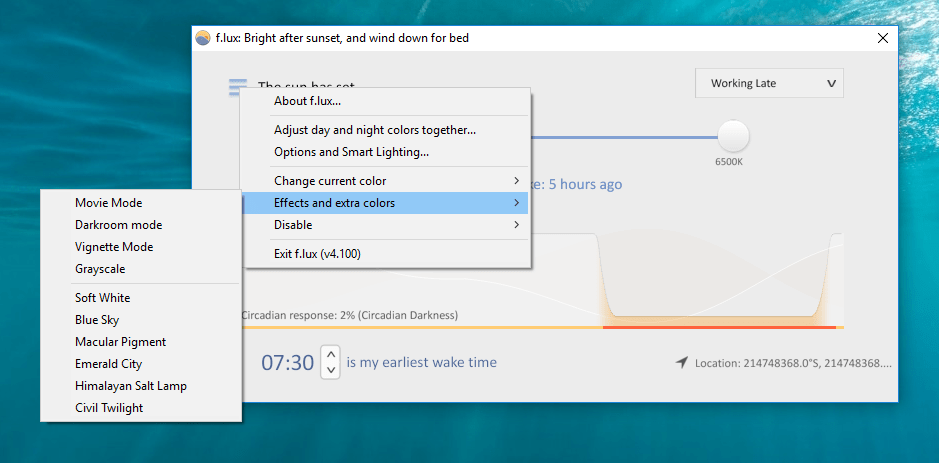Open About f.lux...
This screenshot has width=939, height=463.
(384, 101)
